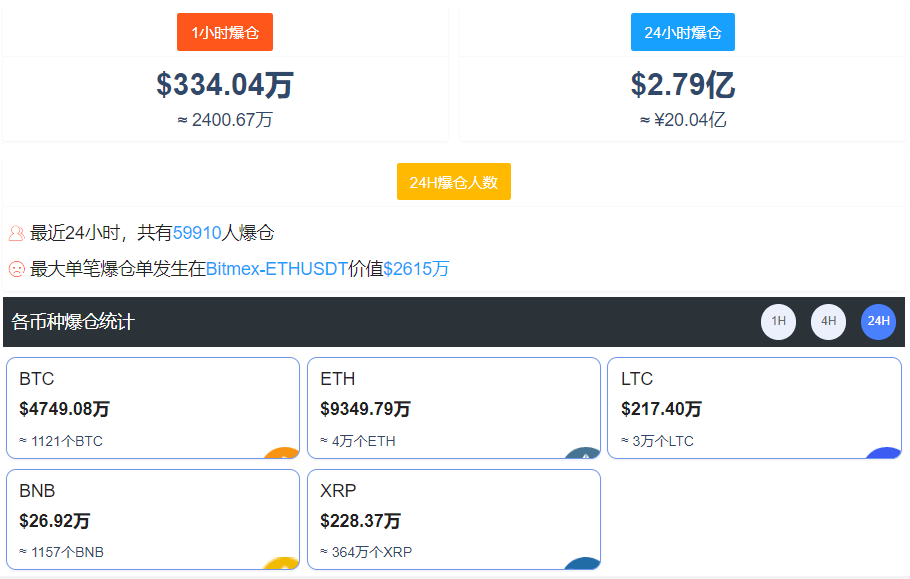Screen dimensions: 910x579
Task: Click the blue LTC coin icon
Action: pyautogui.click(x=884, y=453)
